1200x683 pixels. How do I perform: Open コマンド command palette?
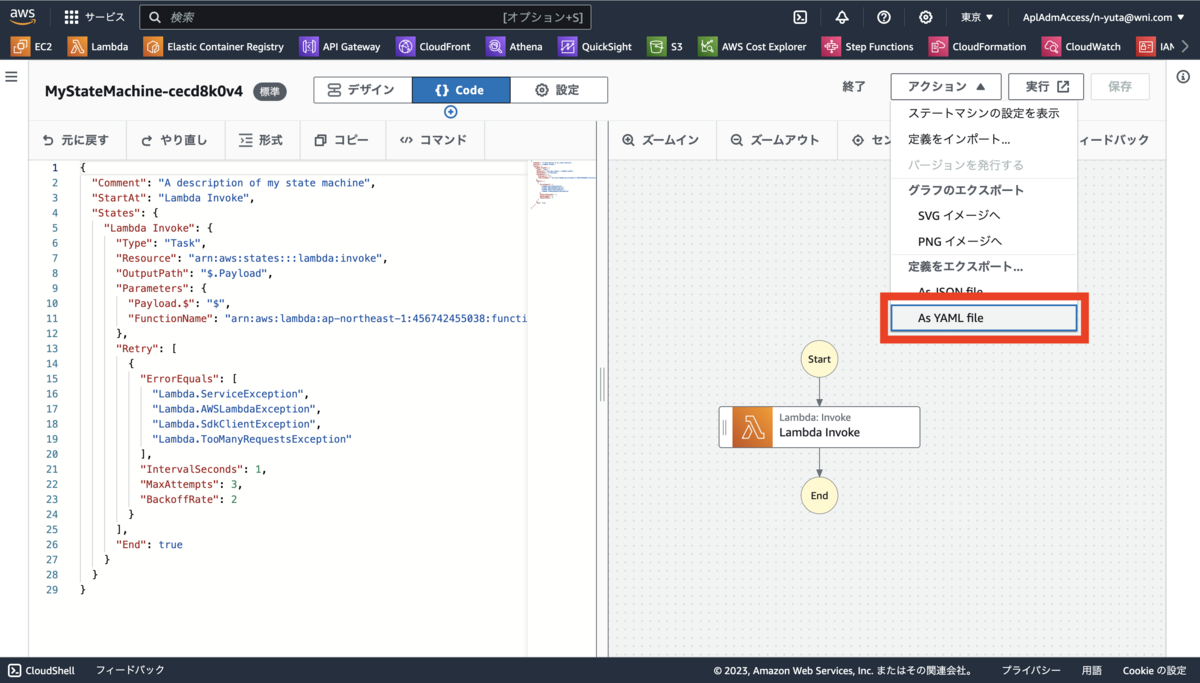point(434,140)
